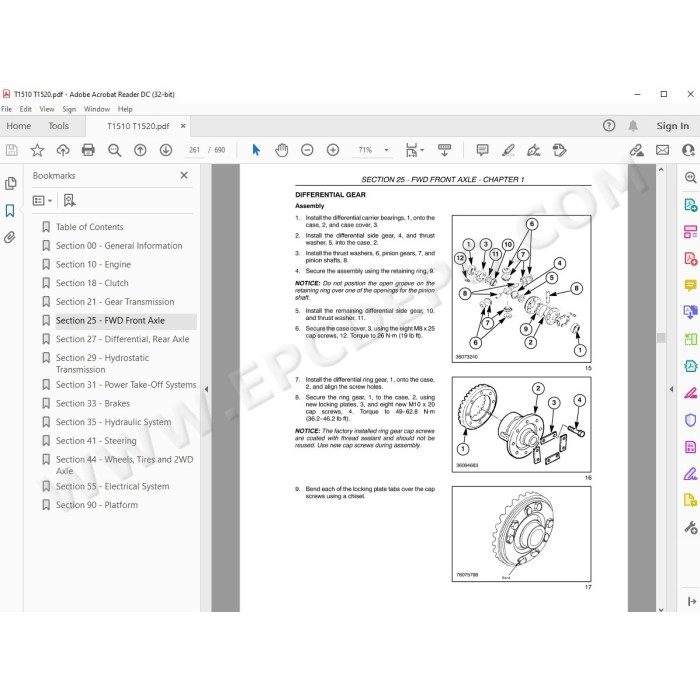Go to Section 33 - Brakes
This screenshot has width=700, height=700.
(93, 404)
